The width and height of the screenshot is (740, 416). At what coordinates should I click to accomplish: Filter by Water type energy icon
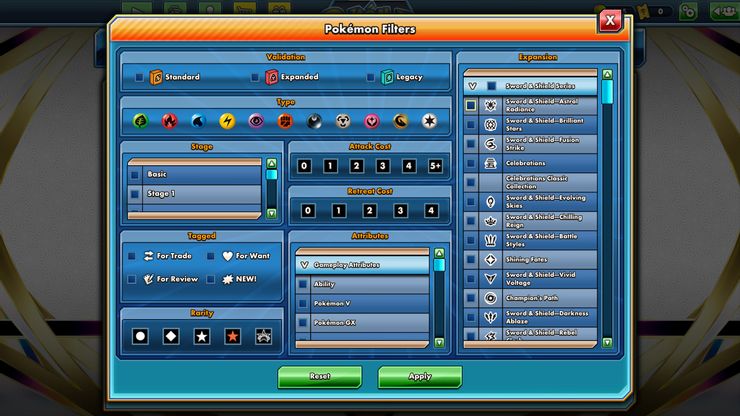click(x=198, y=121)
